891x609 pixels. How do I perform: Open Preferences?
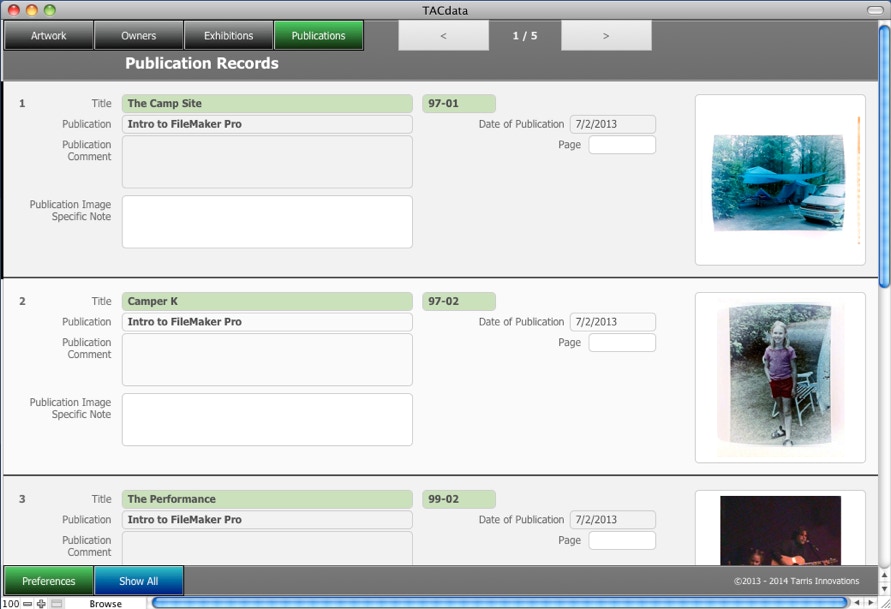click(49, 581)
